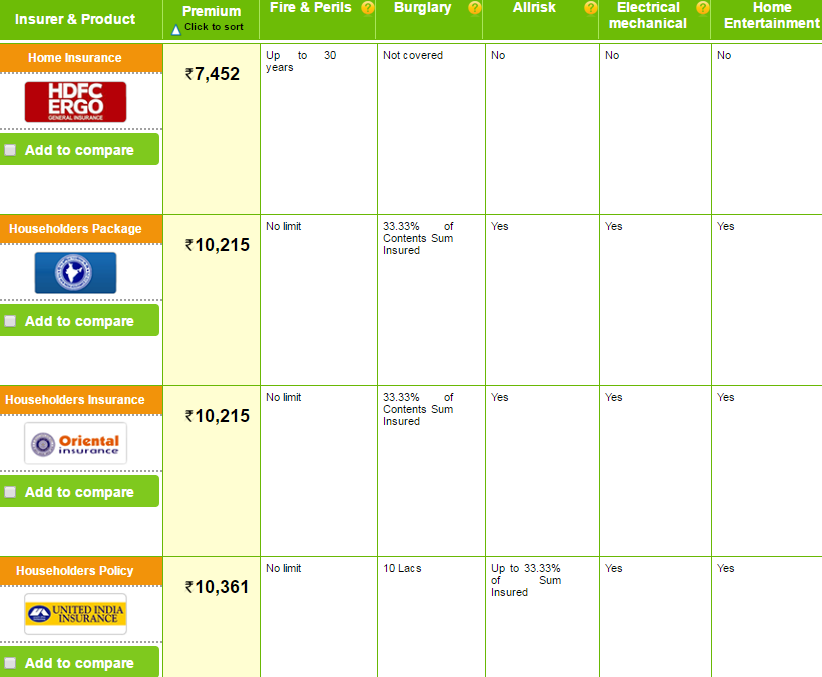Click the Oriental Insurance logo
822x677 pixels.
tap(75, 444)
